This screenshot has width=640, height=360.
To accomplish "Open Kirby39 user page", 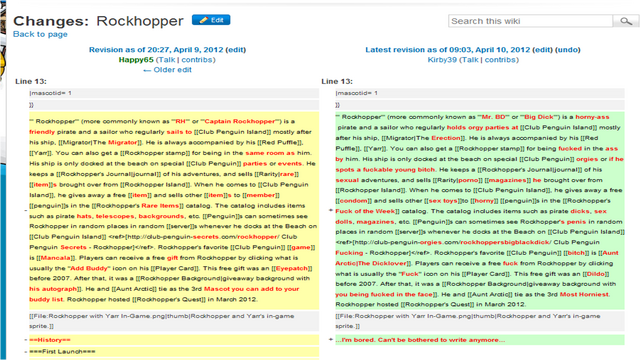I will (x=442, y=60).
